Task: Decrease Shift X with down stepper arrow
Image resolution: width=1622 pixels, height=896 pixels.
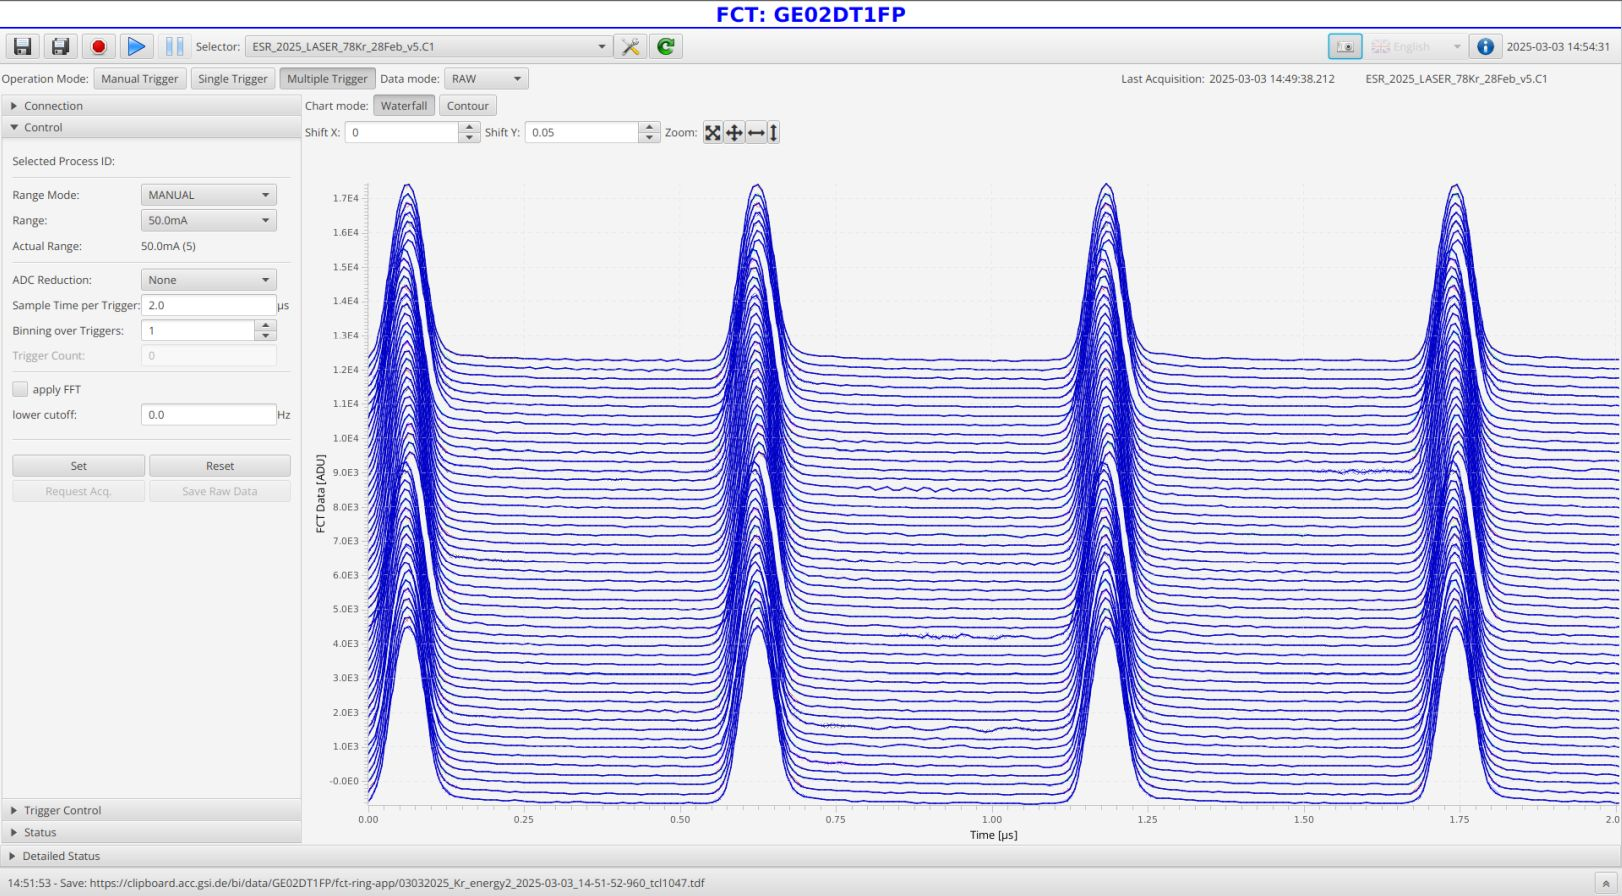Action: coord(469,138)
